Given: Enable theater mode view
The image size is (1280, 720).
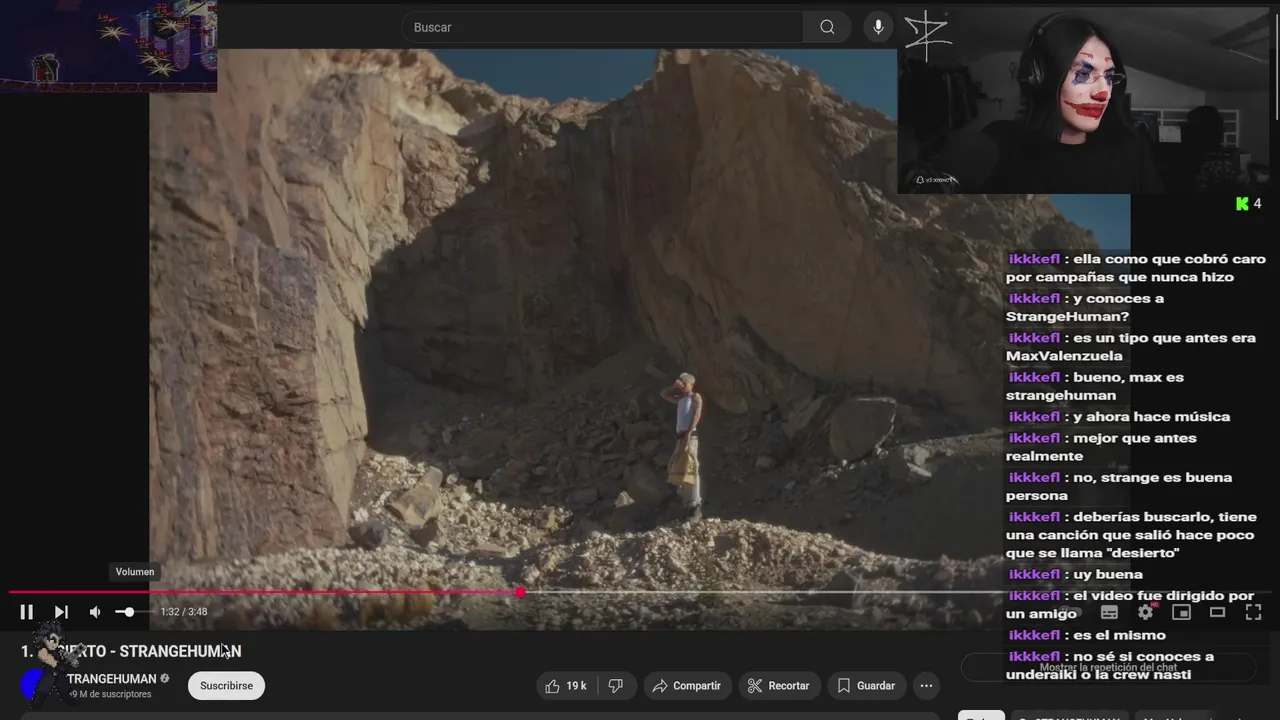Looking at the screenshot, I should [x=1217, y=612].
